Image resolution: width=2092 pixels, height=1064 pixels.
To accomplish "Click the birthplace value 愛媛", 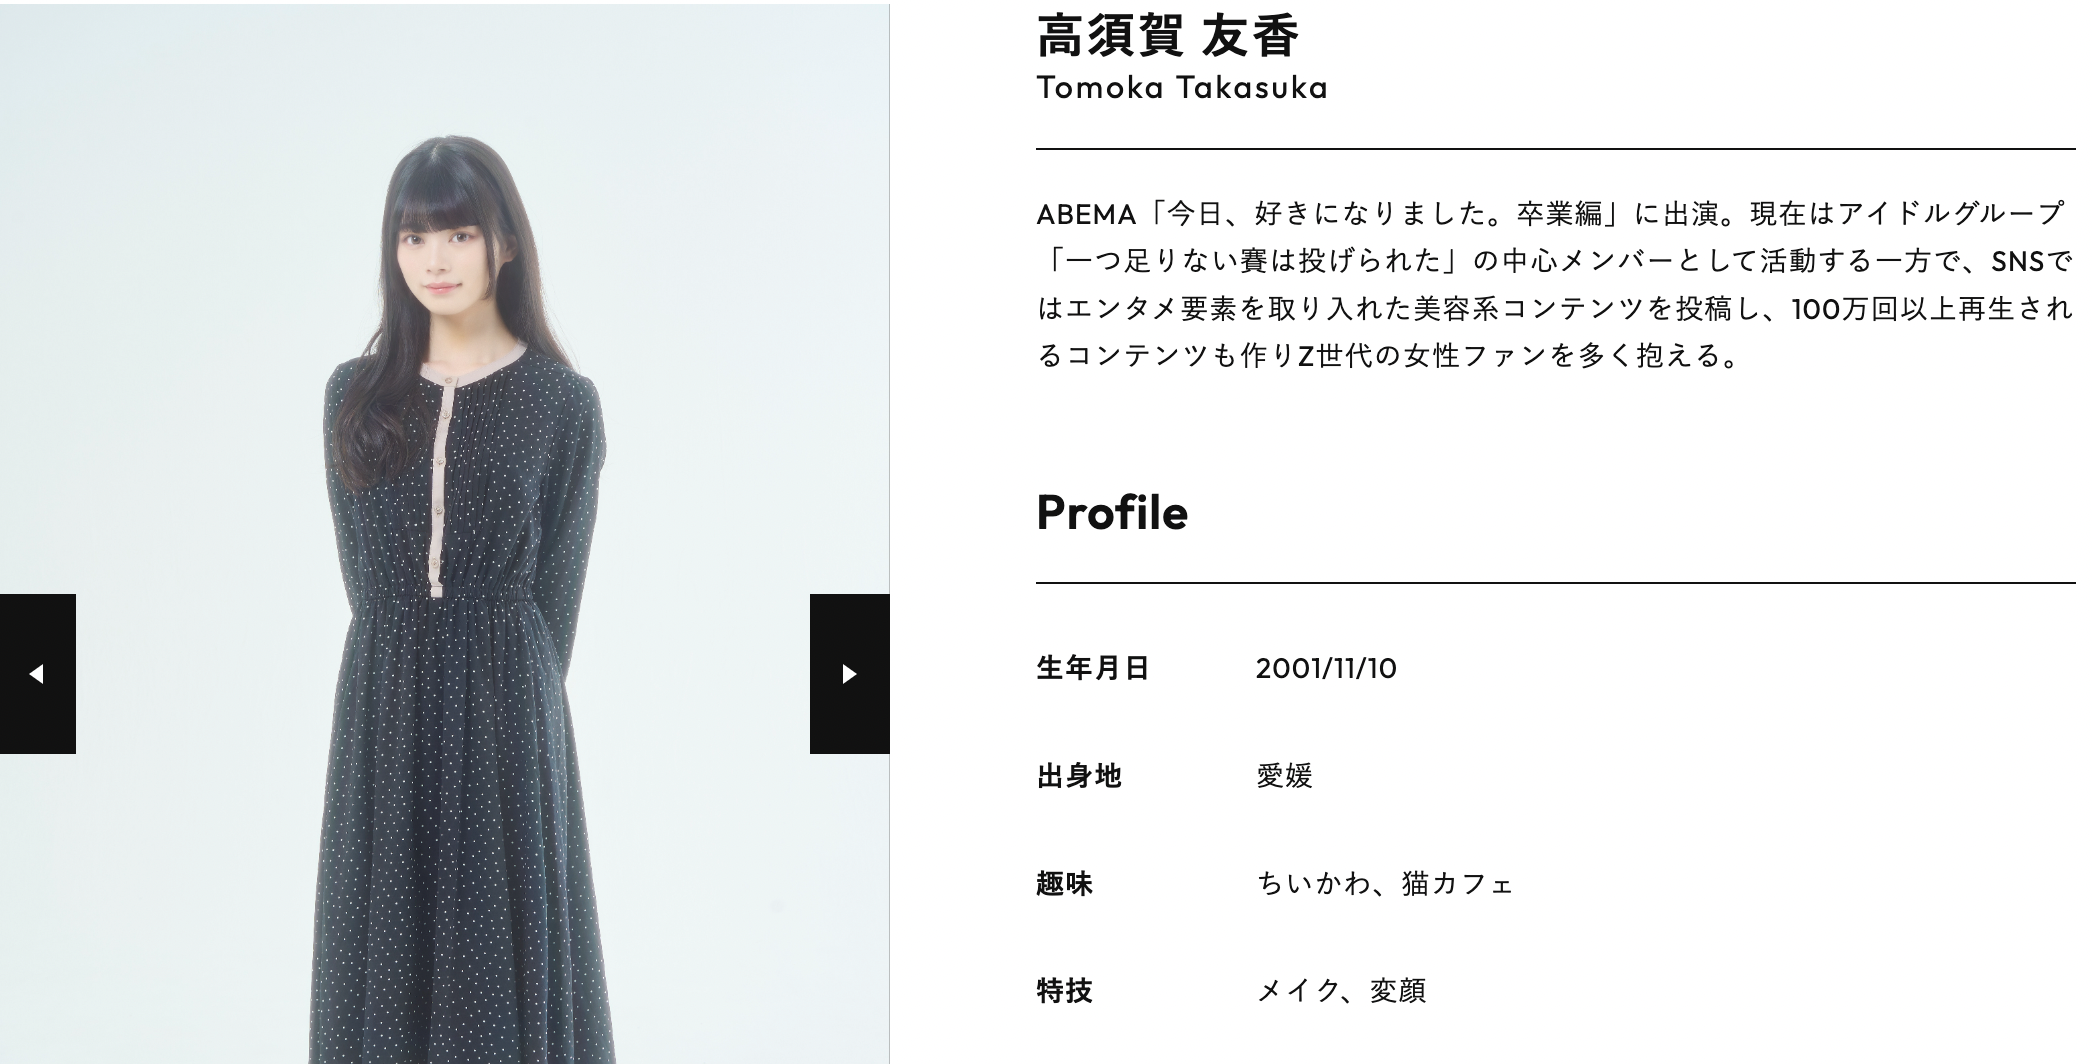I will (1284, 776).
